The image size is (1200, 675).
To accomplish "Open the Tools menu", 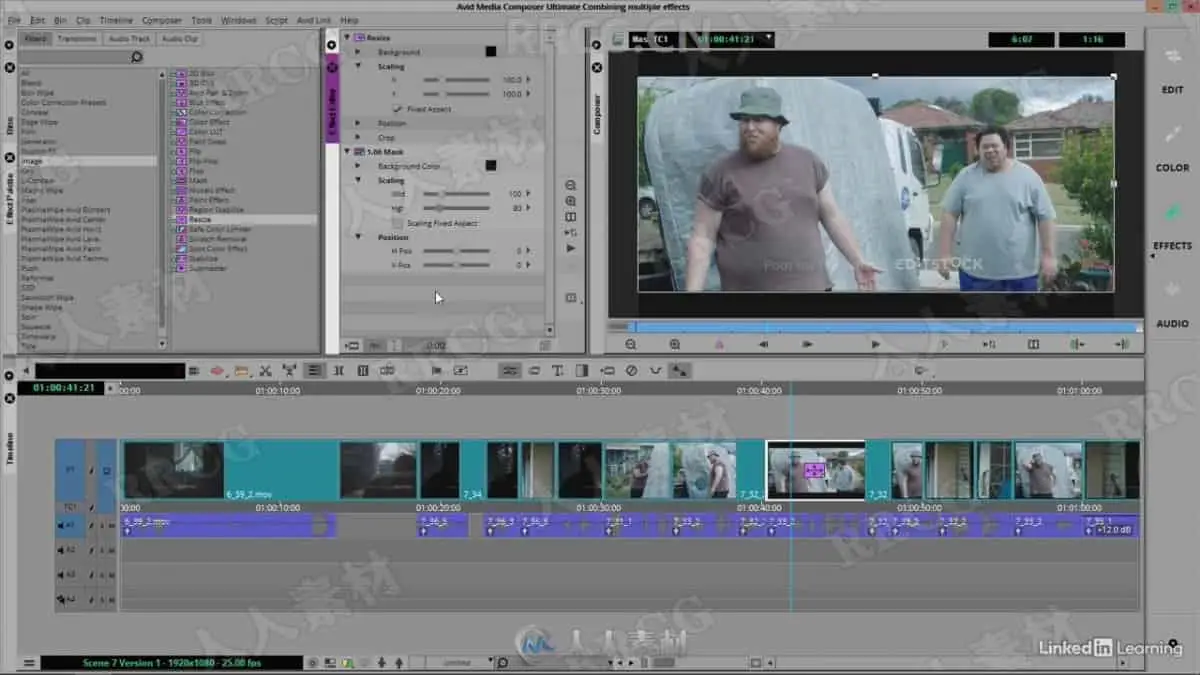I will pos(202,20).
